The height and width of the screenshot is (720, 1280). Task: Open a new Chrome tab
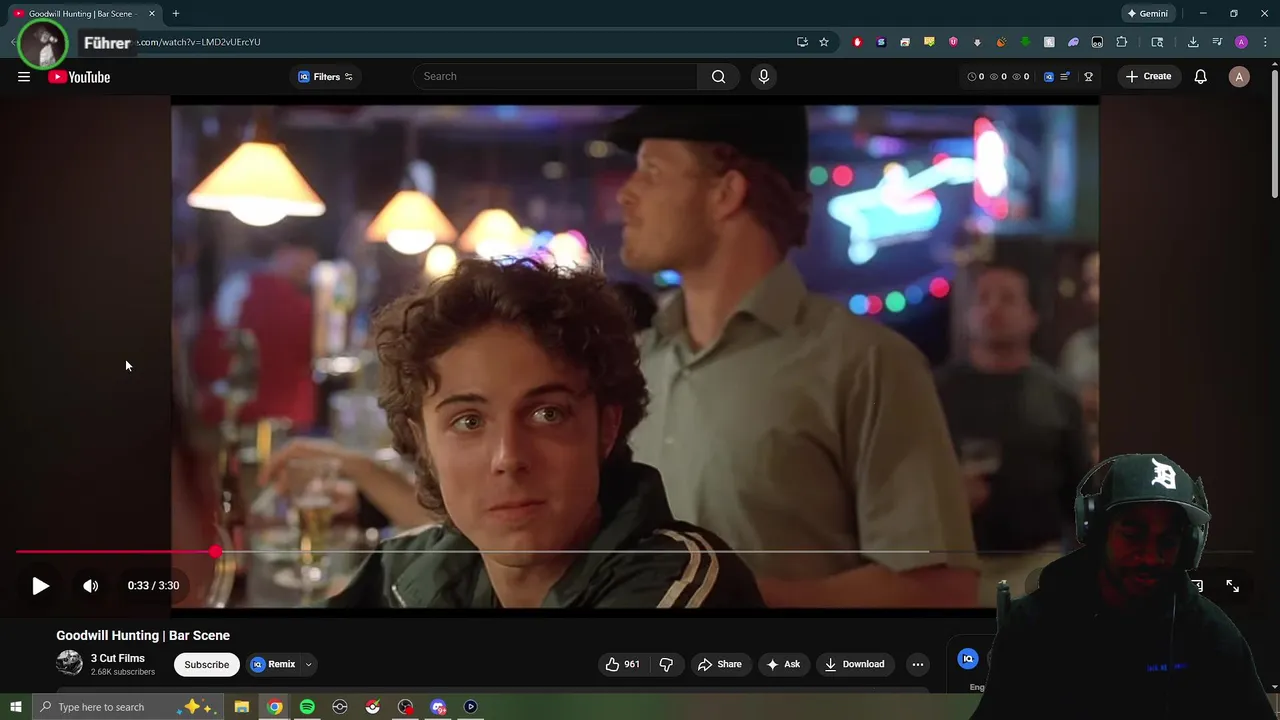pyautogui.click(x=176, y=14)
